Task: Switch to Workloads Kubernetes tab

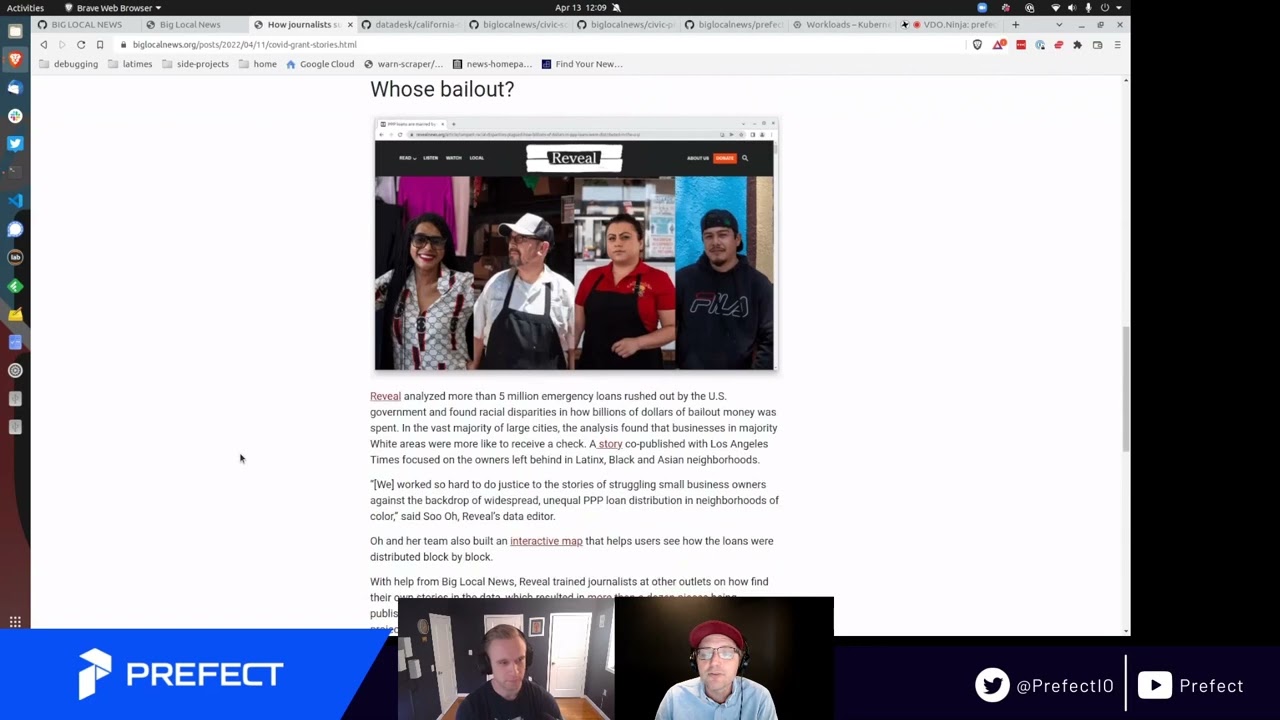Action: pos(843,24)
